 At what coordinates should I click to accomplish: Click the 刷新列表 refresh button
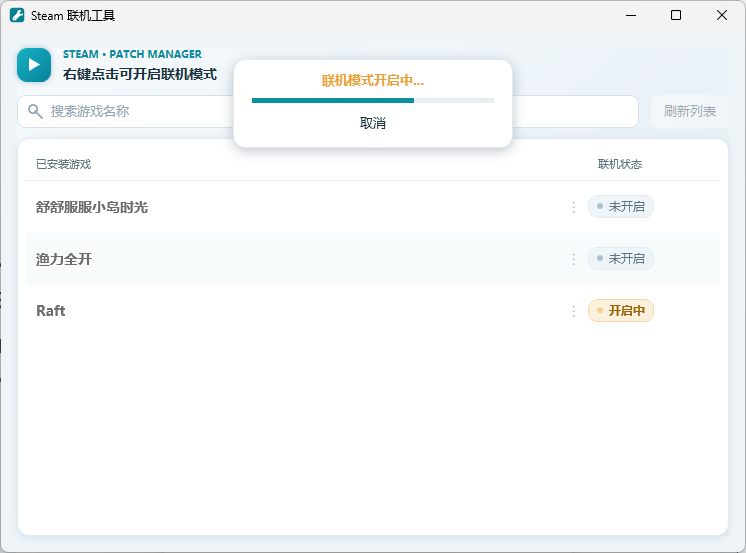tap(689, 111)
